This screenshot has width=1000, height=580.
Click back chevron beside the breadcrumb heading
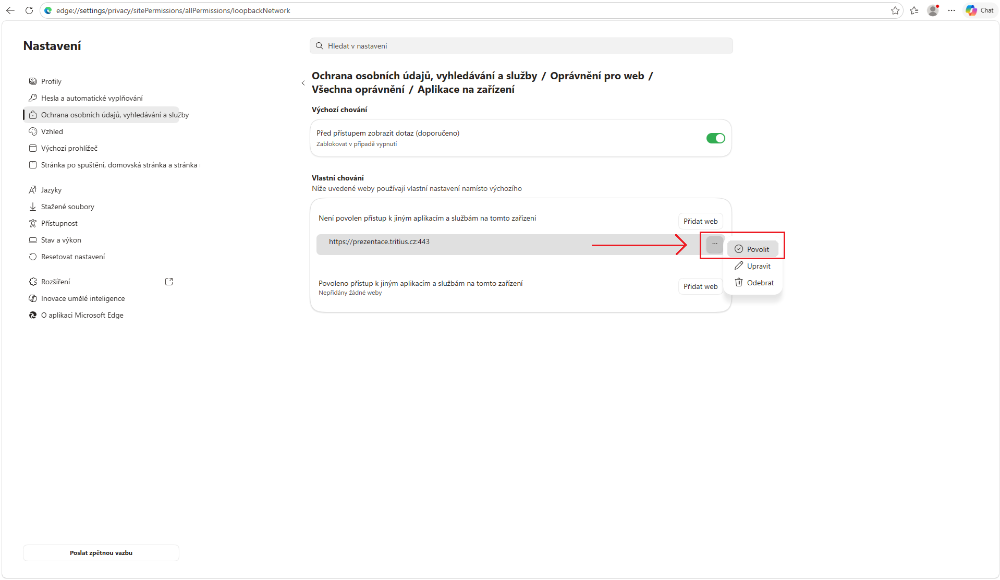point(303,83)
